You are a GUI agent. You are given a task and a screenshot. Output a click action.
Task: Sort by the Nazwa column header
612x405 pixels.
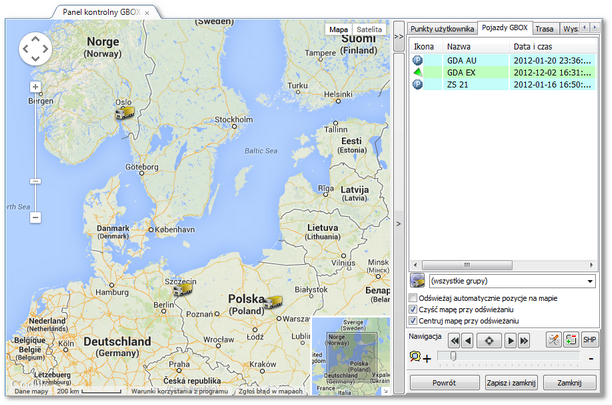click(459, 47)
